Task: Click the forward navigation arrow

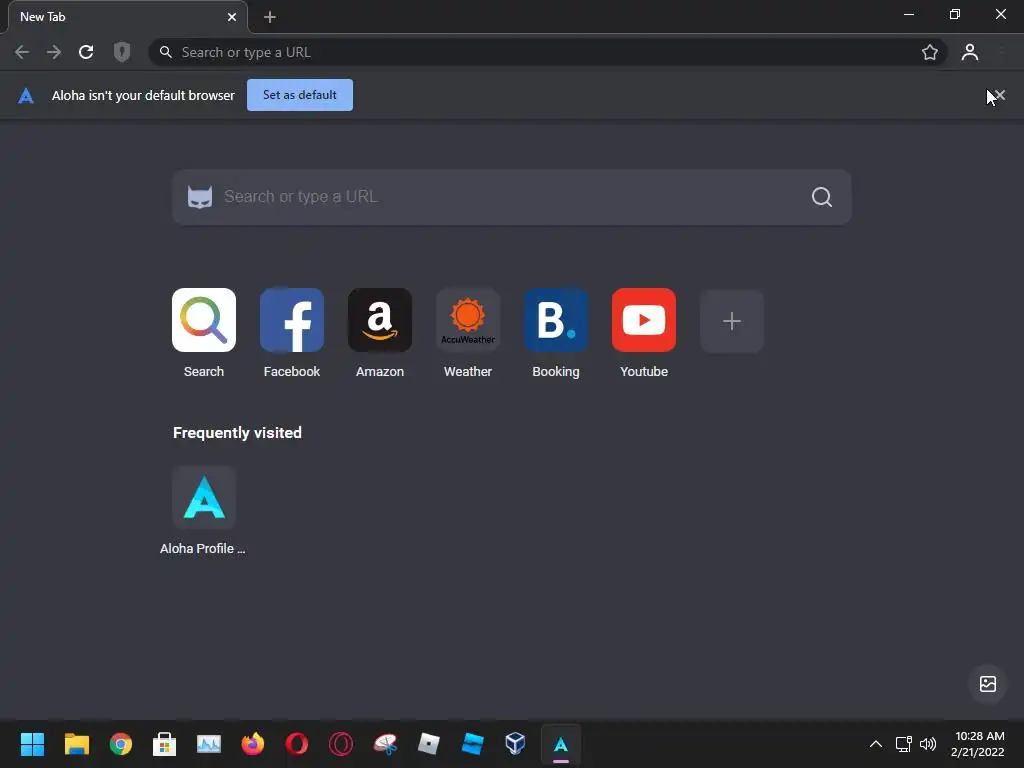Action: point(54,52)
